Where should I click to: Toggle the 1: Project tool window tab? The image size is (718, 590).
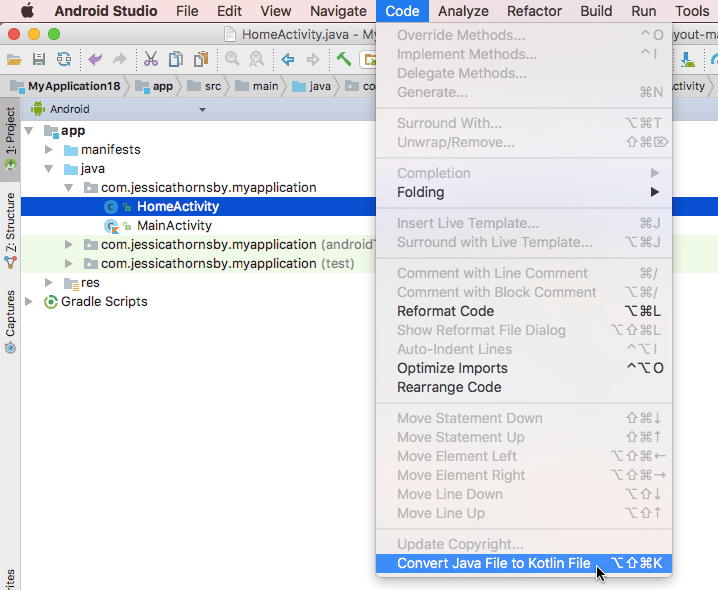(x=11, y=137)
